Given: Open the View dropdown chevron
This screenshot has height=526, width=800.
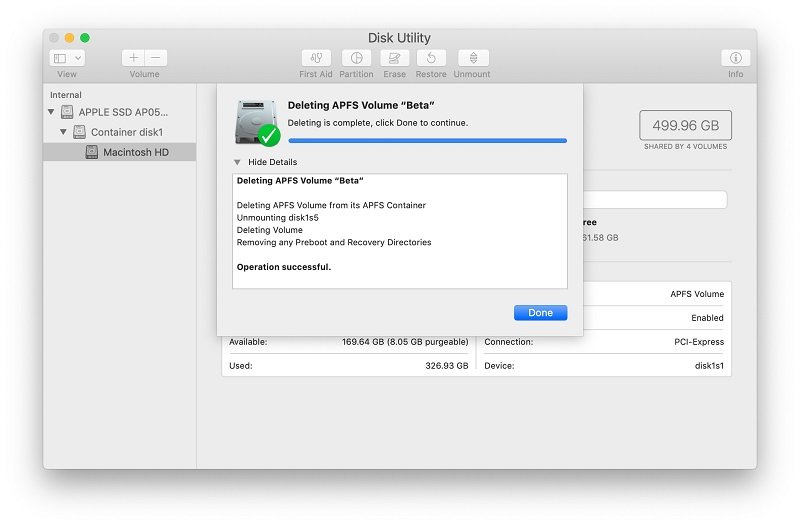Looking at the screenshot, I should (78, 58).
